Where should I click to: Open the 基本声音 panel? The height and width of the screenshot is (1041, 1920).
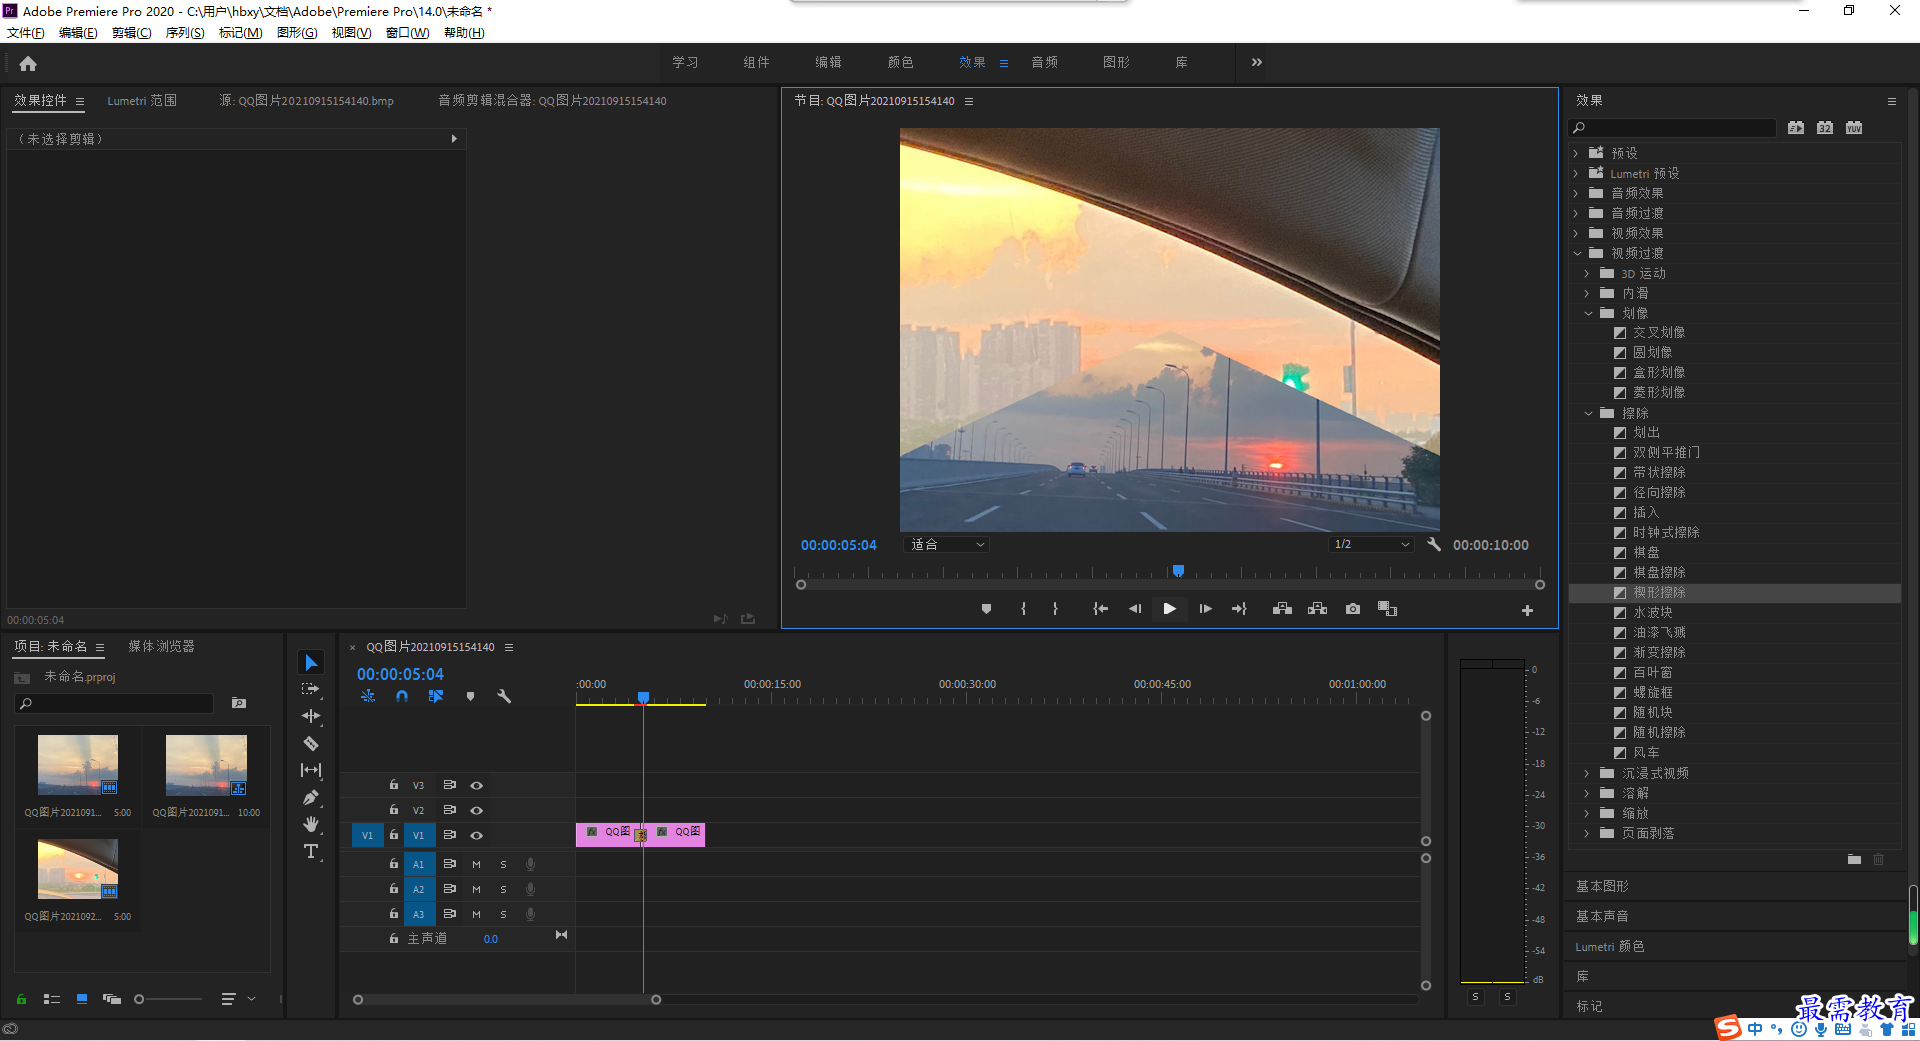coord(1602,917)
